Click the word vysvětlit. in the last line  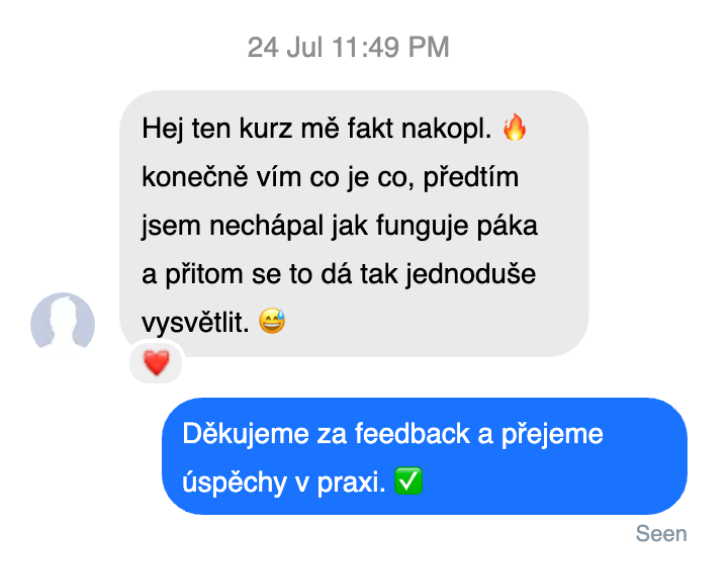coord(195,322)
